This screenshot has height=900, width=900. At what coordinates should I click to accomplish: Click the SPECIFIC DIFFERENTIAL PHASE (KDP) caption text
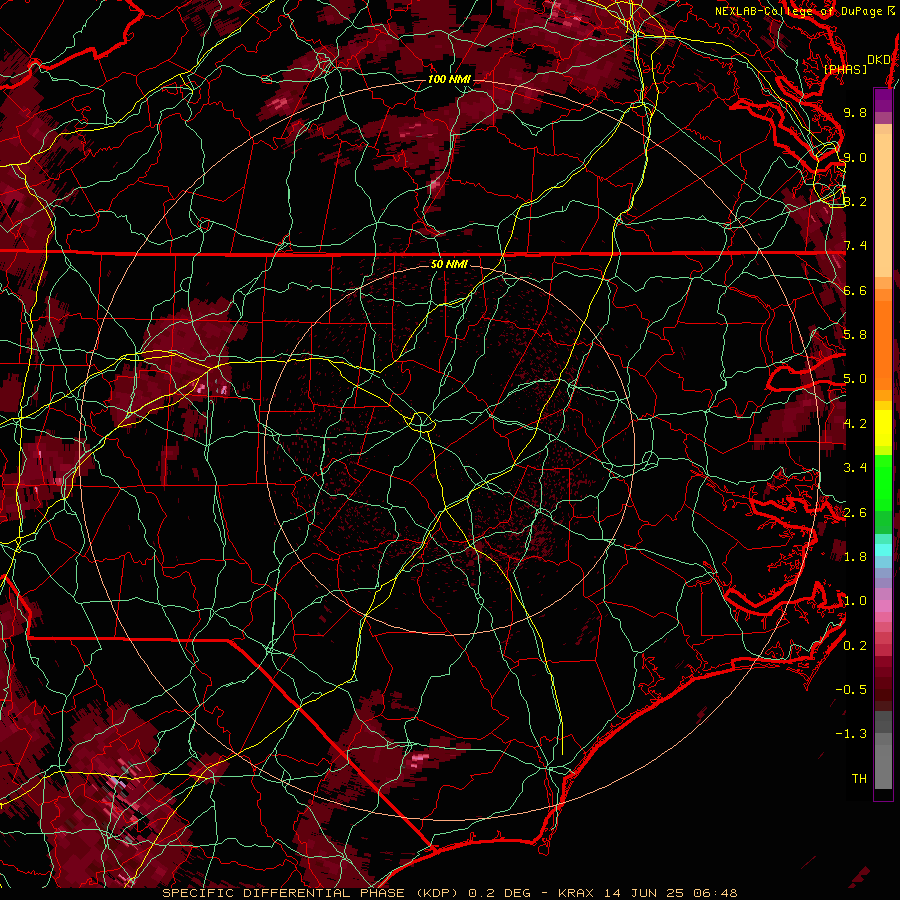point(312,893)
